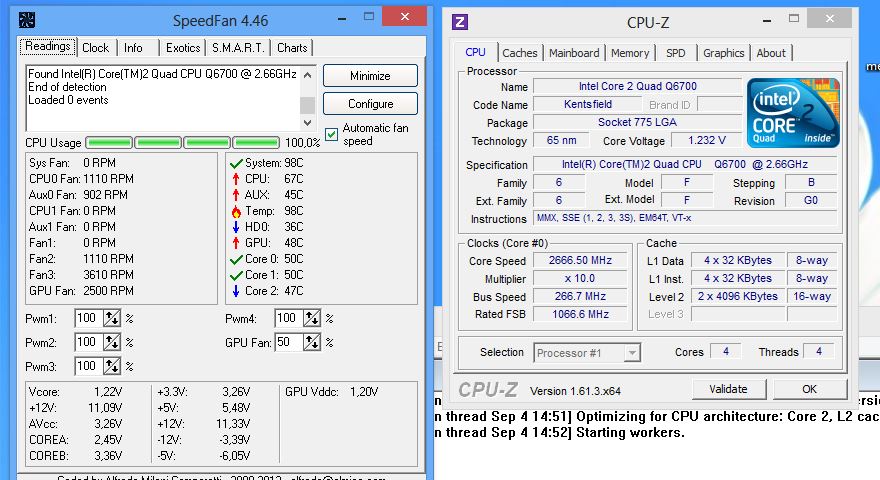Open the SPD tab in CPU-Z
Viewport: 880px width, 480px height.
point(676,53)
